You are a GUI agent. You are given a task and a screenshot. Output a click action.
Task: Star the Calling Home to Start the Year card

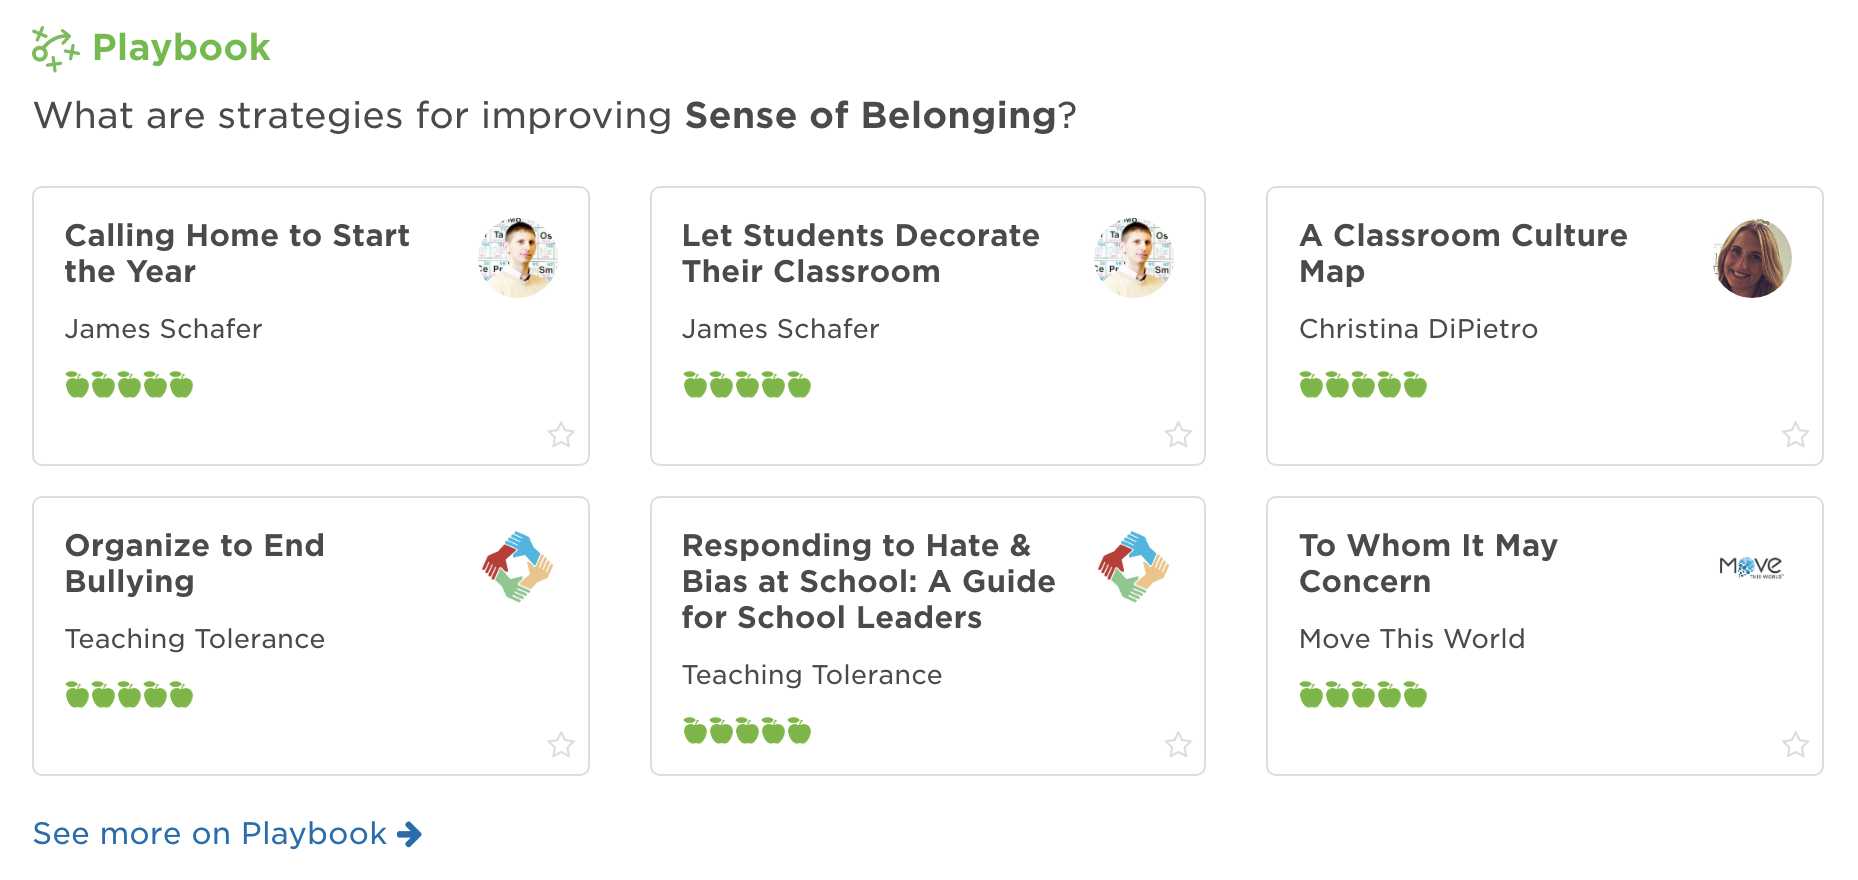click(x=561, y=436)
